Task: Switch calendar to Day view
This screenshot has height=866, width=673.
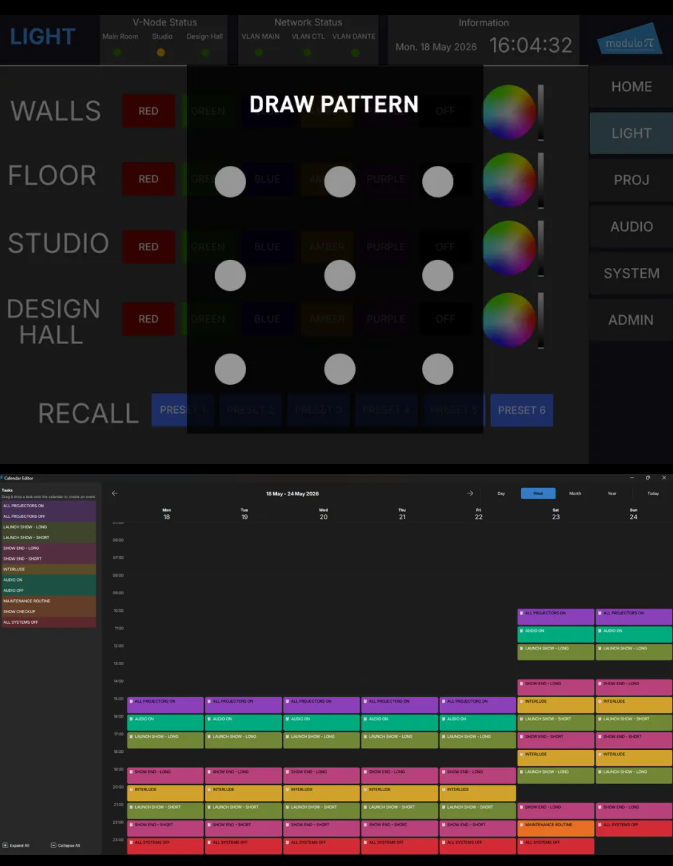Action: (501, 493)
